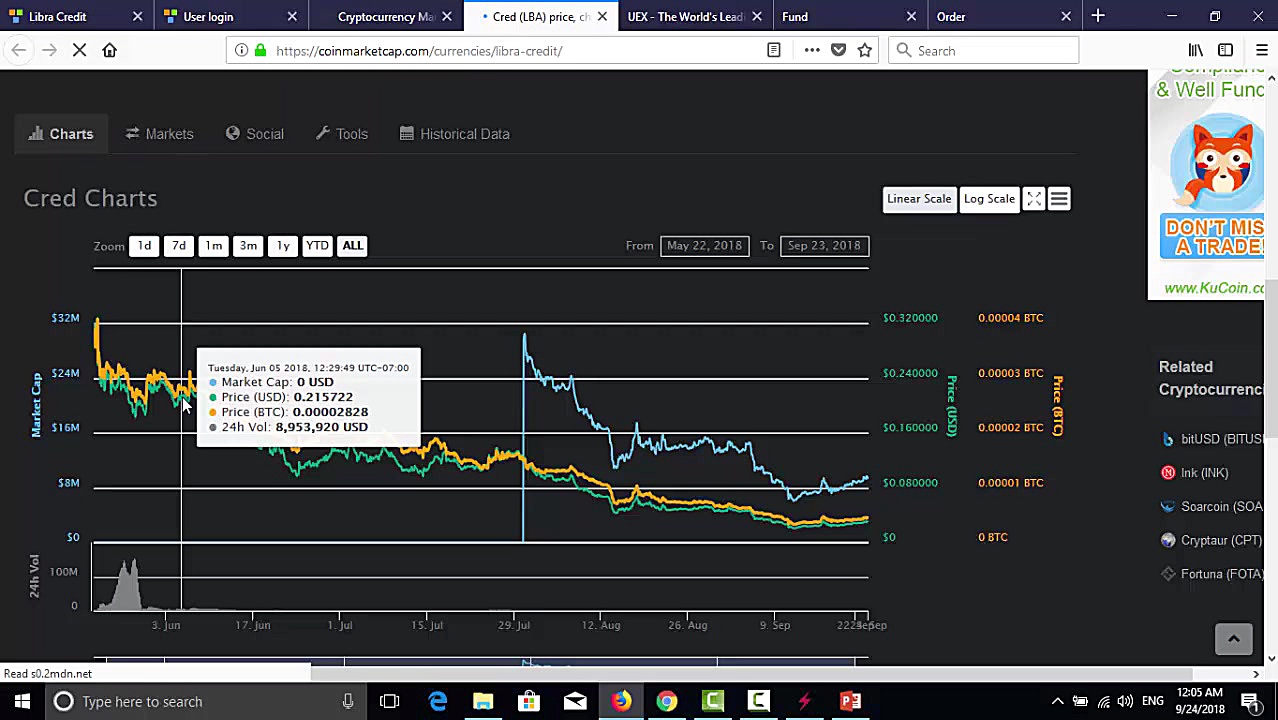
Task: Open Google Chrome from taskbar
Action: [667, 701]
